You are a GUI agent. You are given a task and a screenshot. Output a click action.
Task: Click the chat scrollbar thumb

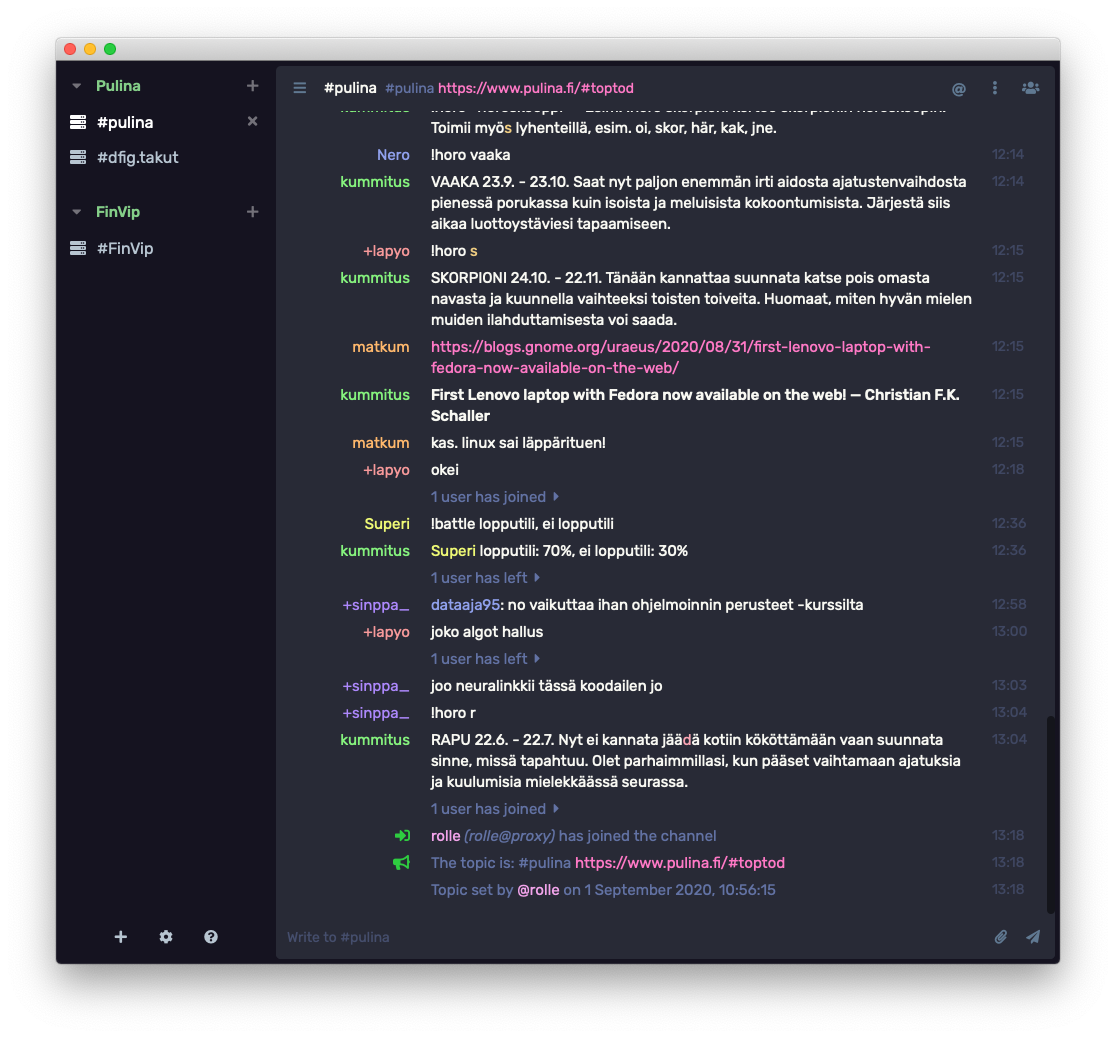pyautogui.click(x=1050, y=814)
